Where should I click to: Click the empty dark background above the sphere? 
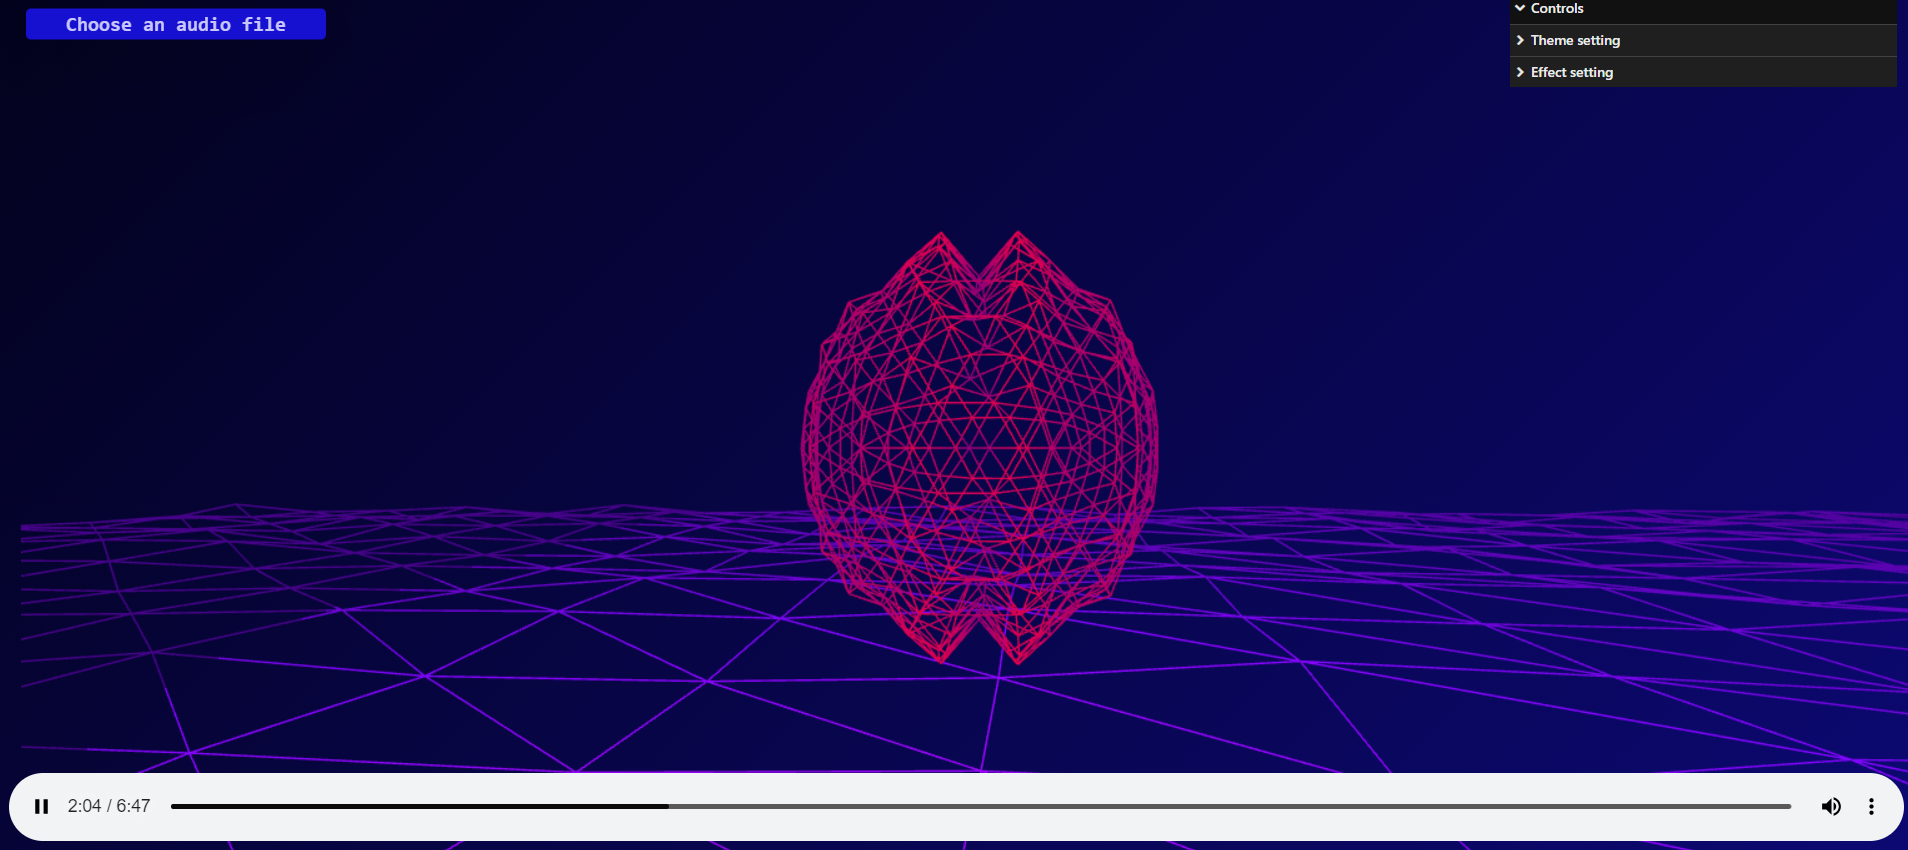(980, 120)
